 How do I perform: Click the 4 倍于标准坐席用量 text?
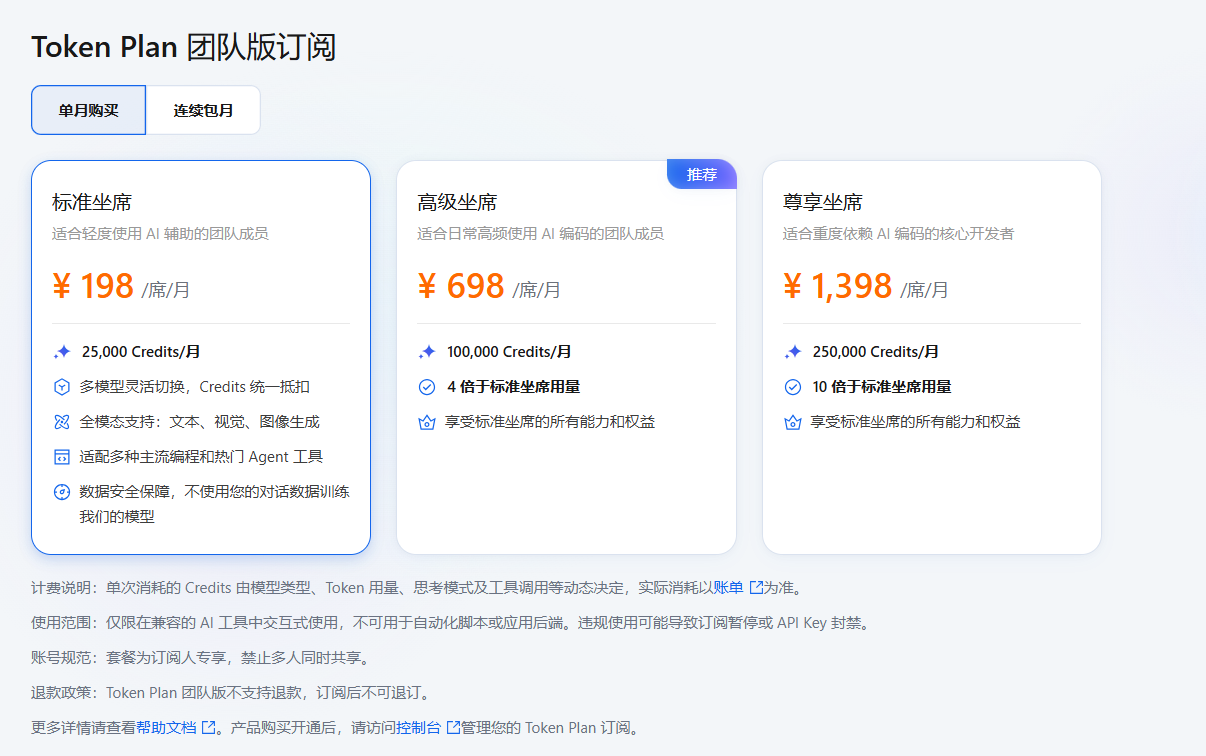point(514,387)
